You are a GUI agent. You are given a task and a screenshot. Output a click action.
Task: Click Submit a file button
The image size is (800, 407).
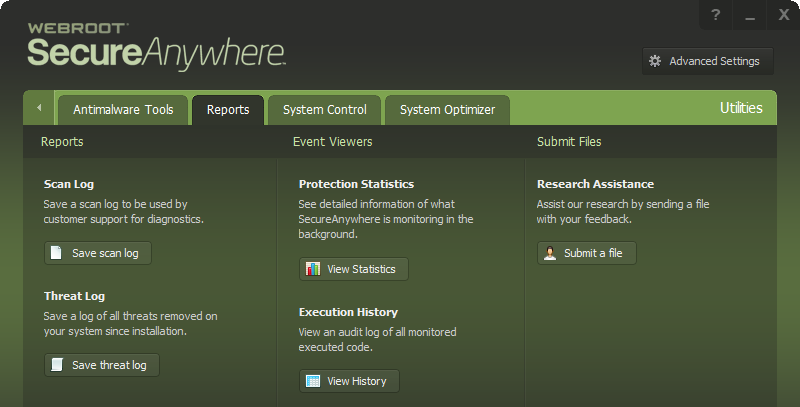coord(587,253)
